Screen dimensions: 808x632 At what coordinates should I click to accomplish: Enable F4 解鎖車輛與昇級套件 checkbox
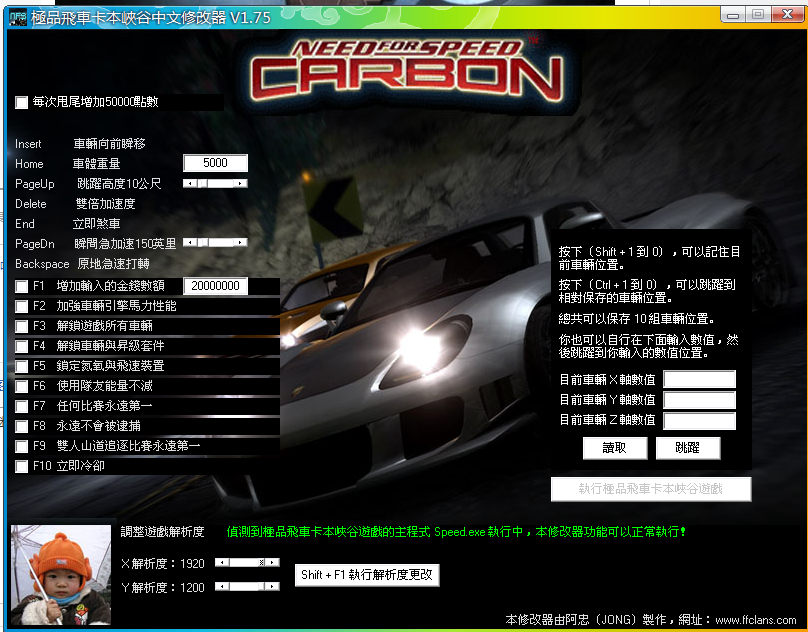tap(22, 346)
